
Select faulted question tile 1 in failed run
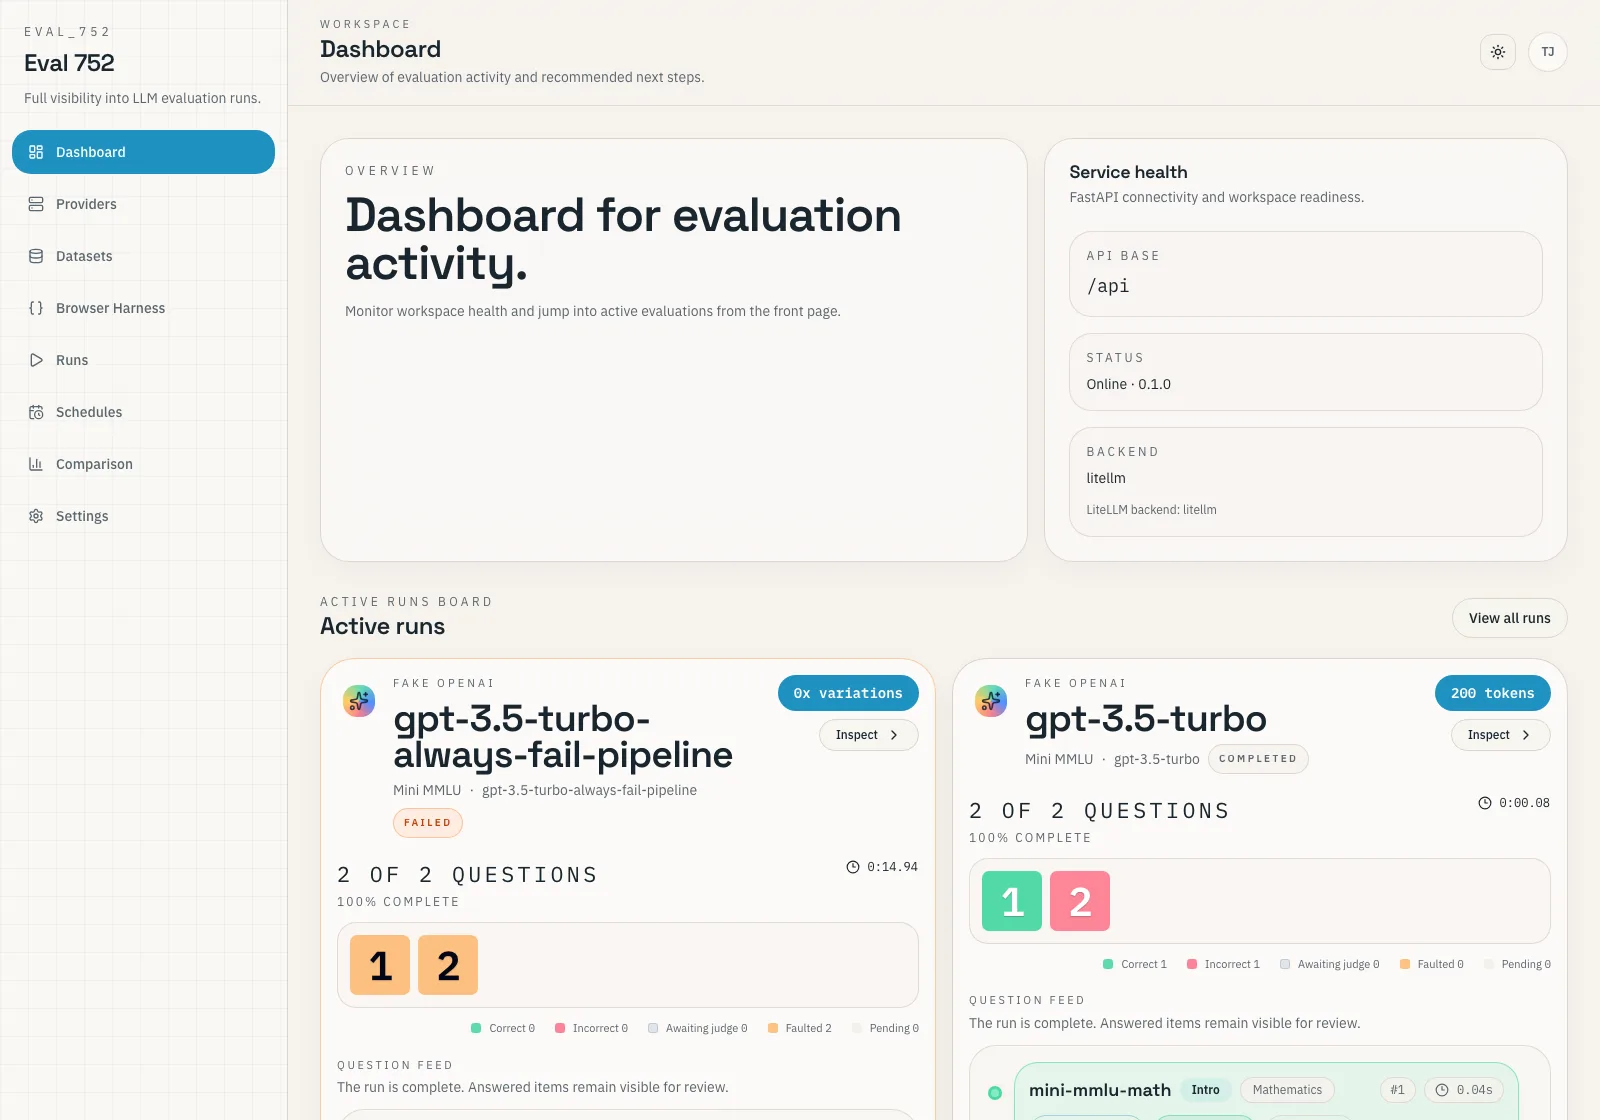380,965
